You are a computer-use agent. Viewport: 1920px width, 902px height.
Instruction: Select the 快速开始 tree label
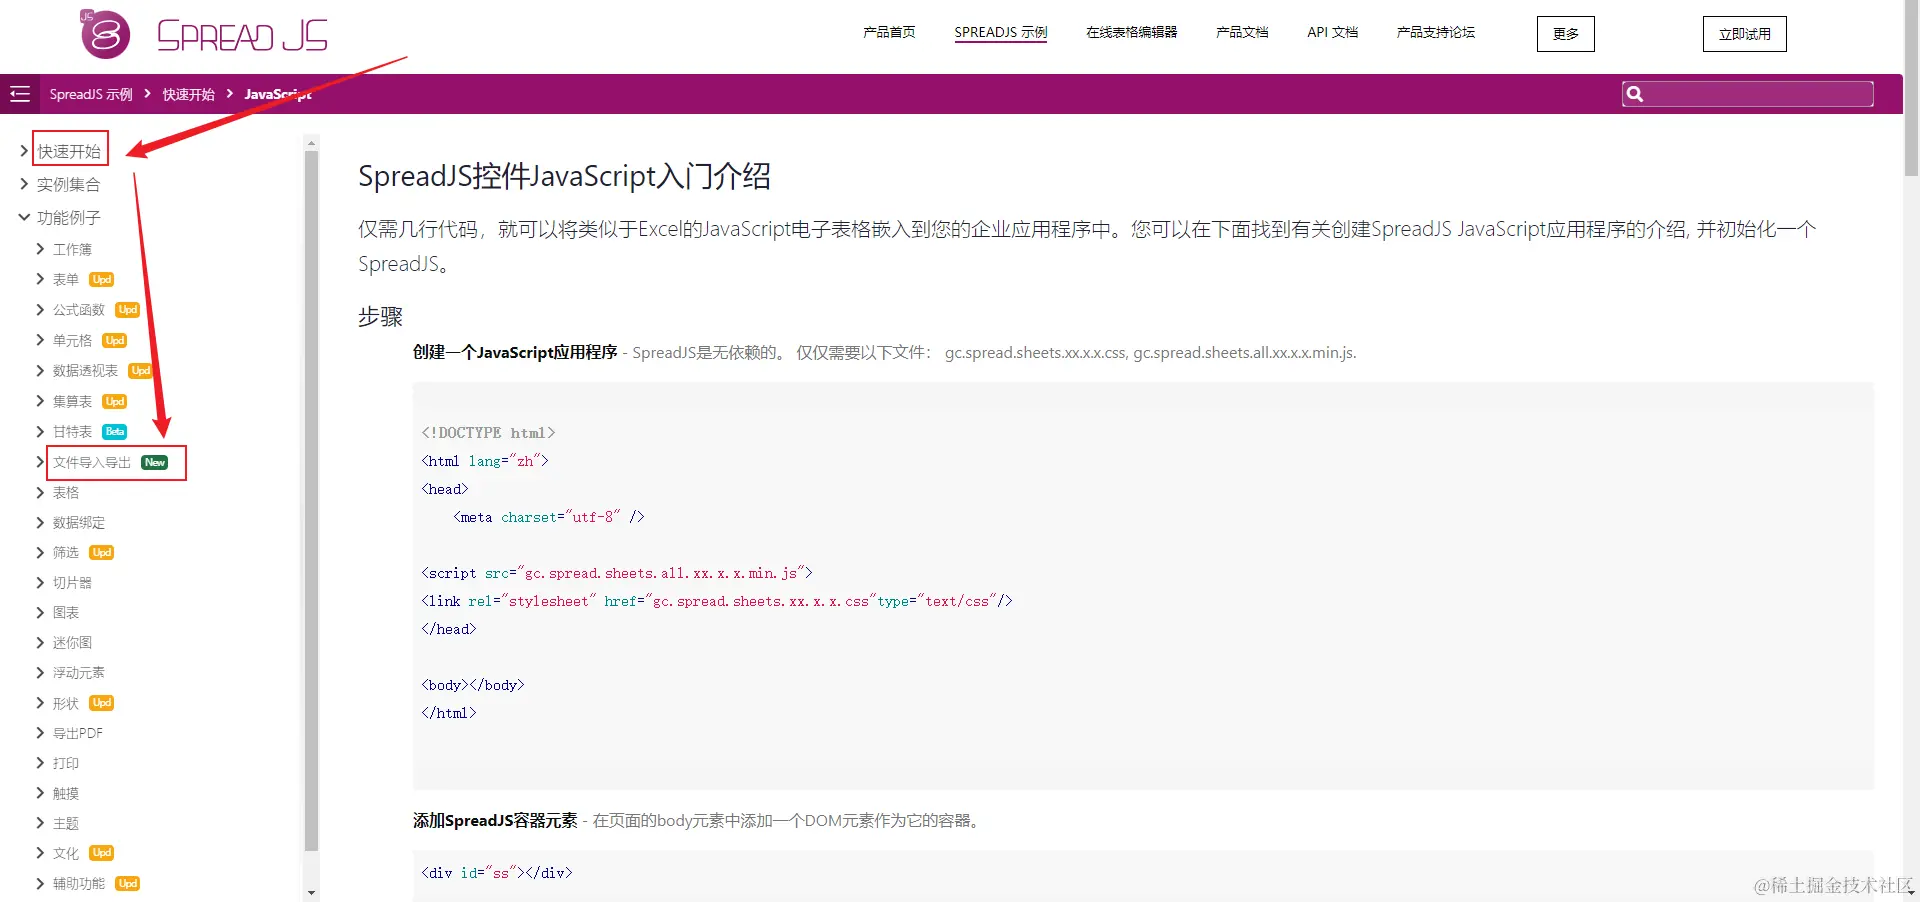69,151
